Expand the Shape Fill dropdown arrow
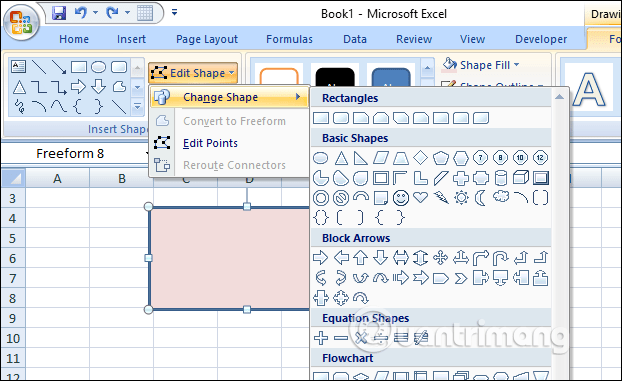This screenshot has height=381, width=622. tap(516, 64)
